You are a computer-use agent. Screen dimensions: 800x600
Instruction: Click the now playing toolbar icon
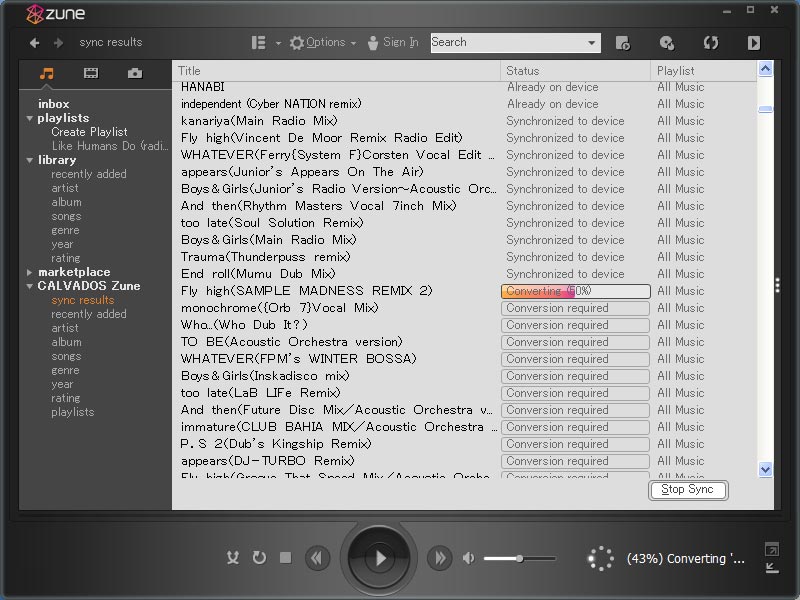coord(754,43)
